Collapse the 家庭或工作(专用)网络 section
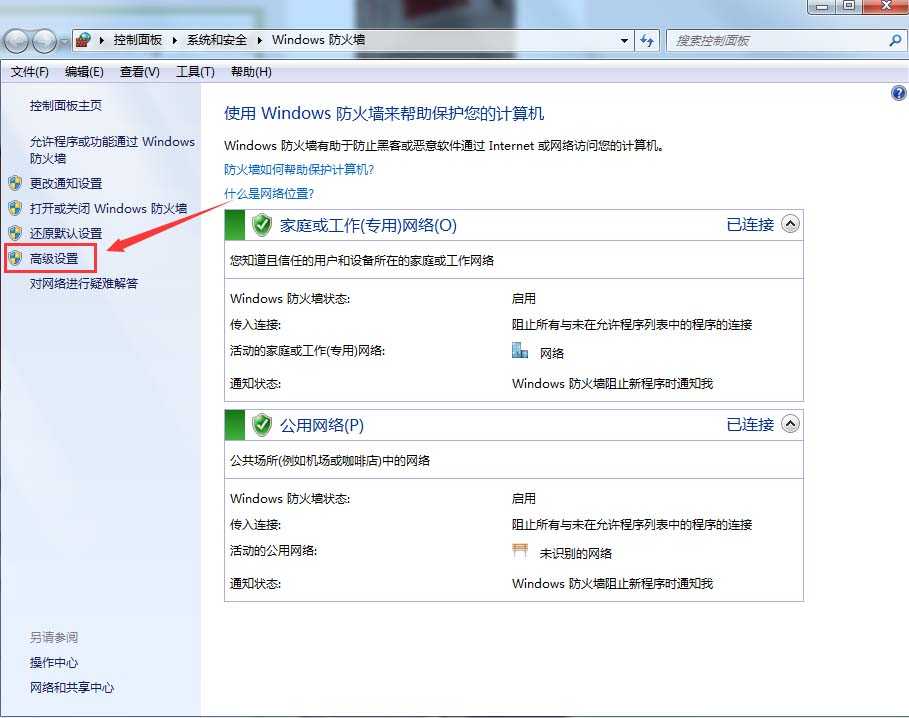The width and height of the screenshot is (909, 718). click(x=791, y=224)
